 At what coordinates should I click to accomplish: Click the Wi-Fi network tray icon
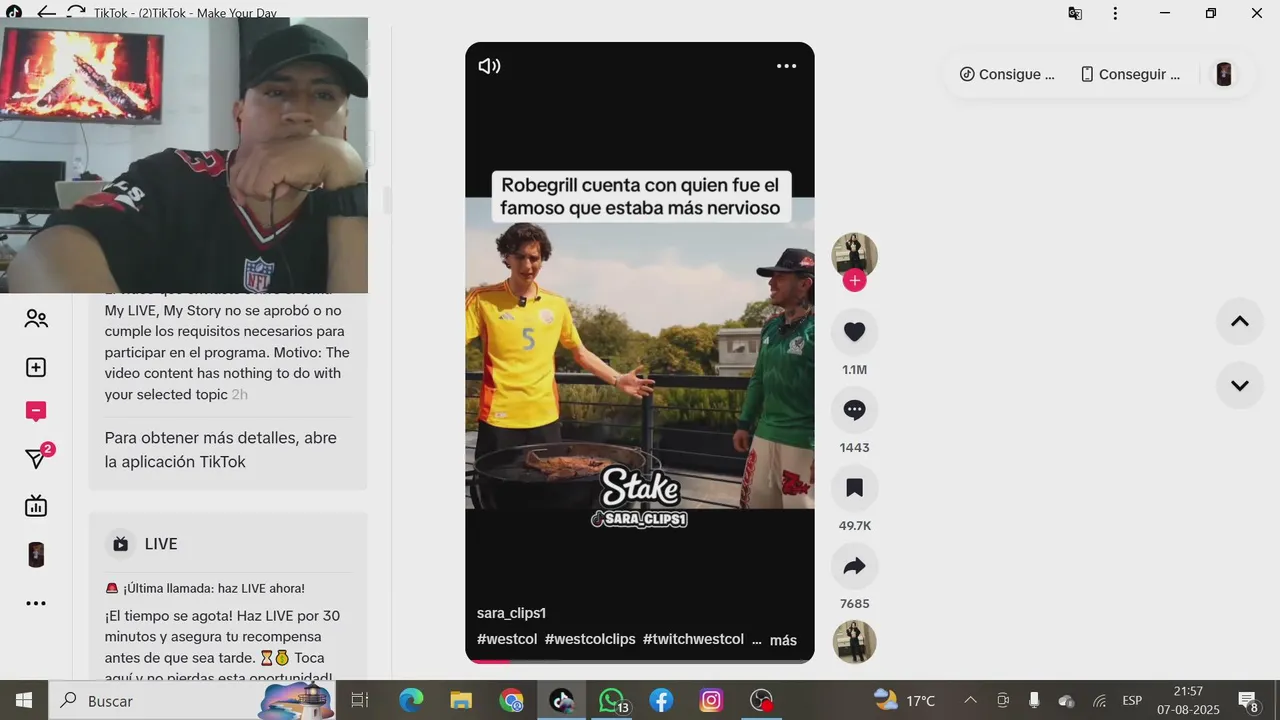(x=1100, y=701)
